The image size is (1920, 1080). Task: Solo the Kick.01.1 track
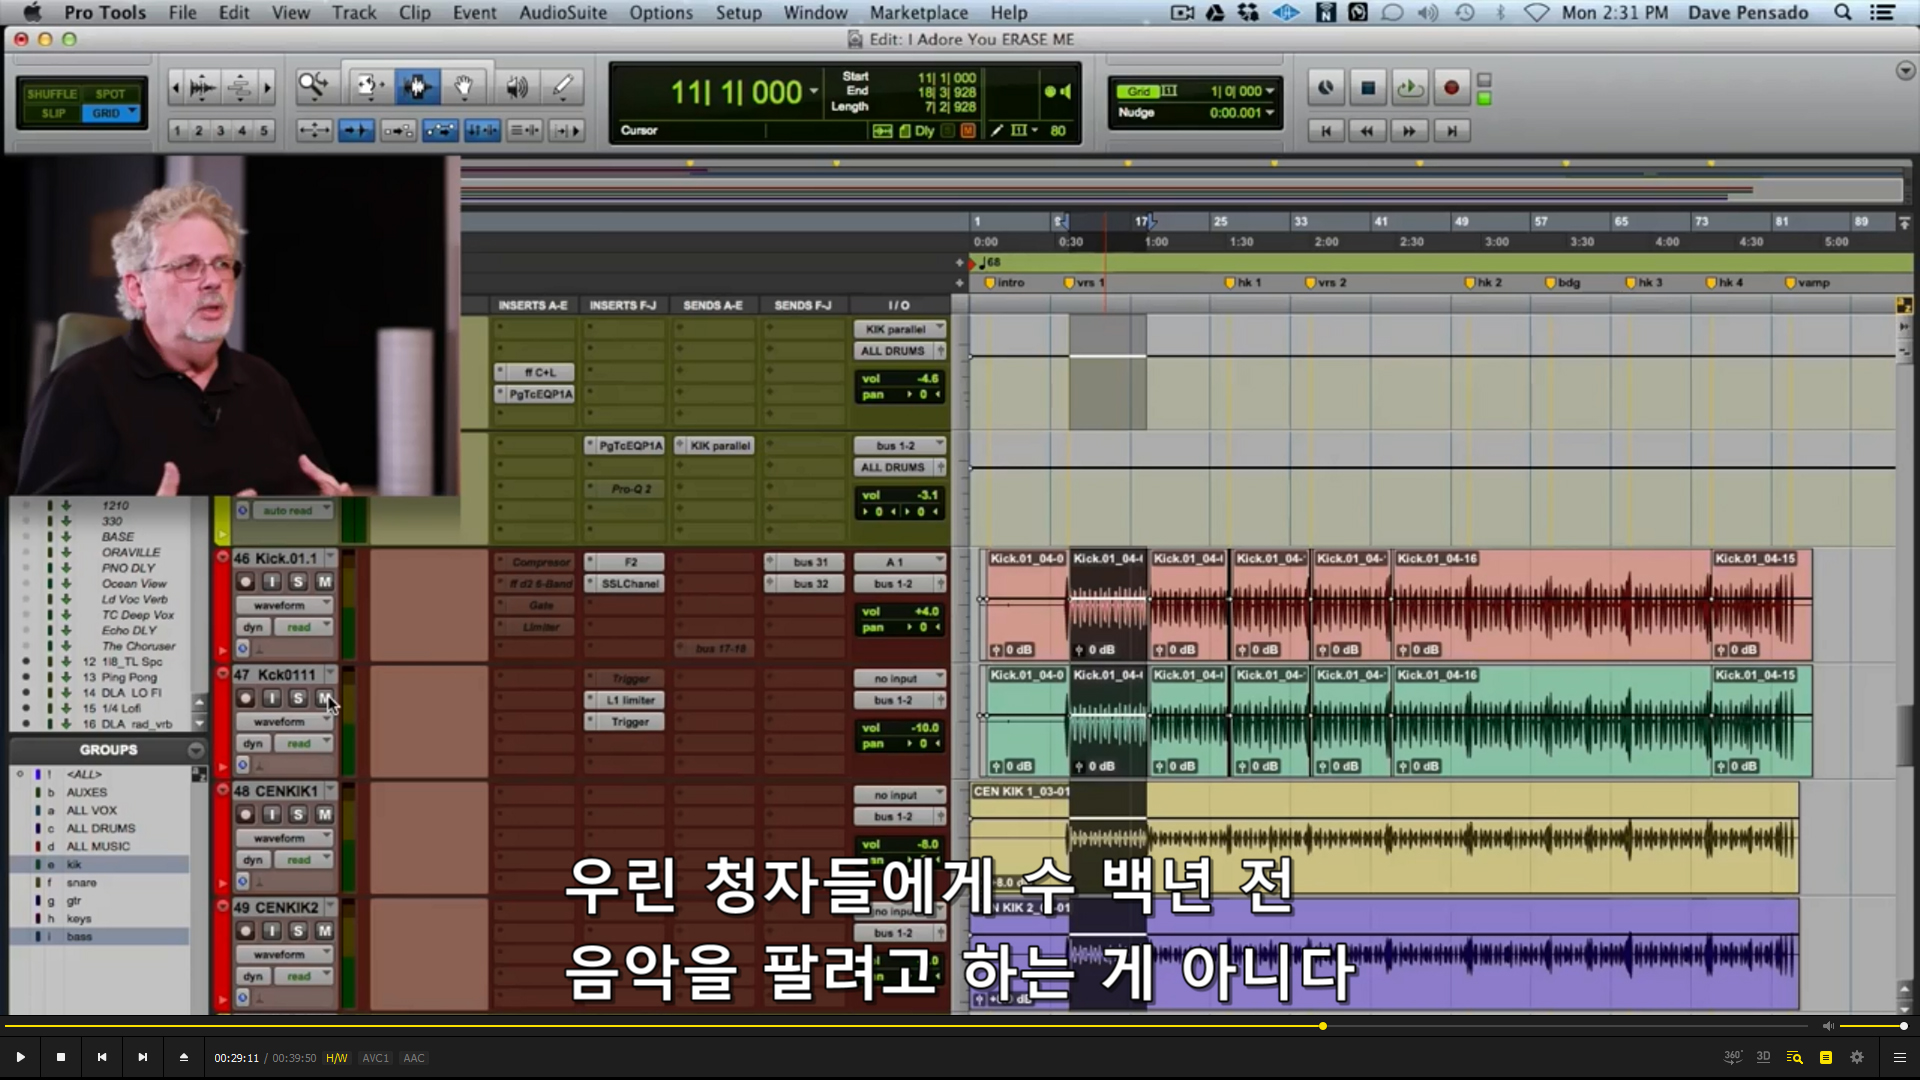click(298, 582)
